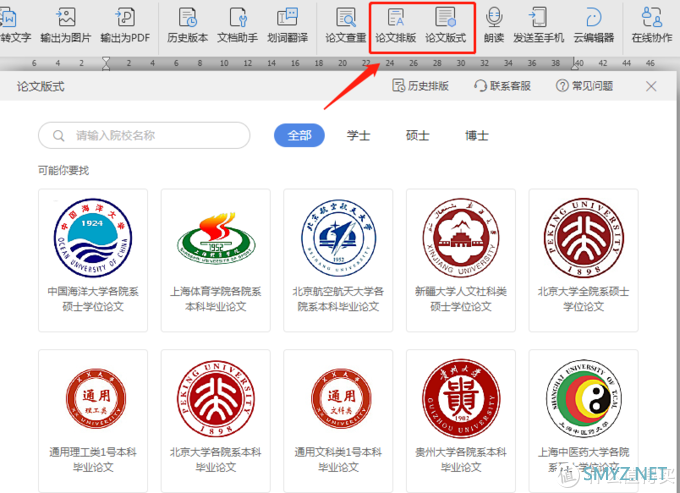Click 联系客服 support link

[x=502, y=86]
